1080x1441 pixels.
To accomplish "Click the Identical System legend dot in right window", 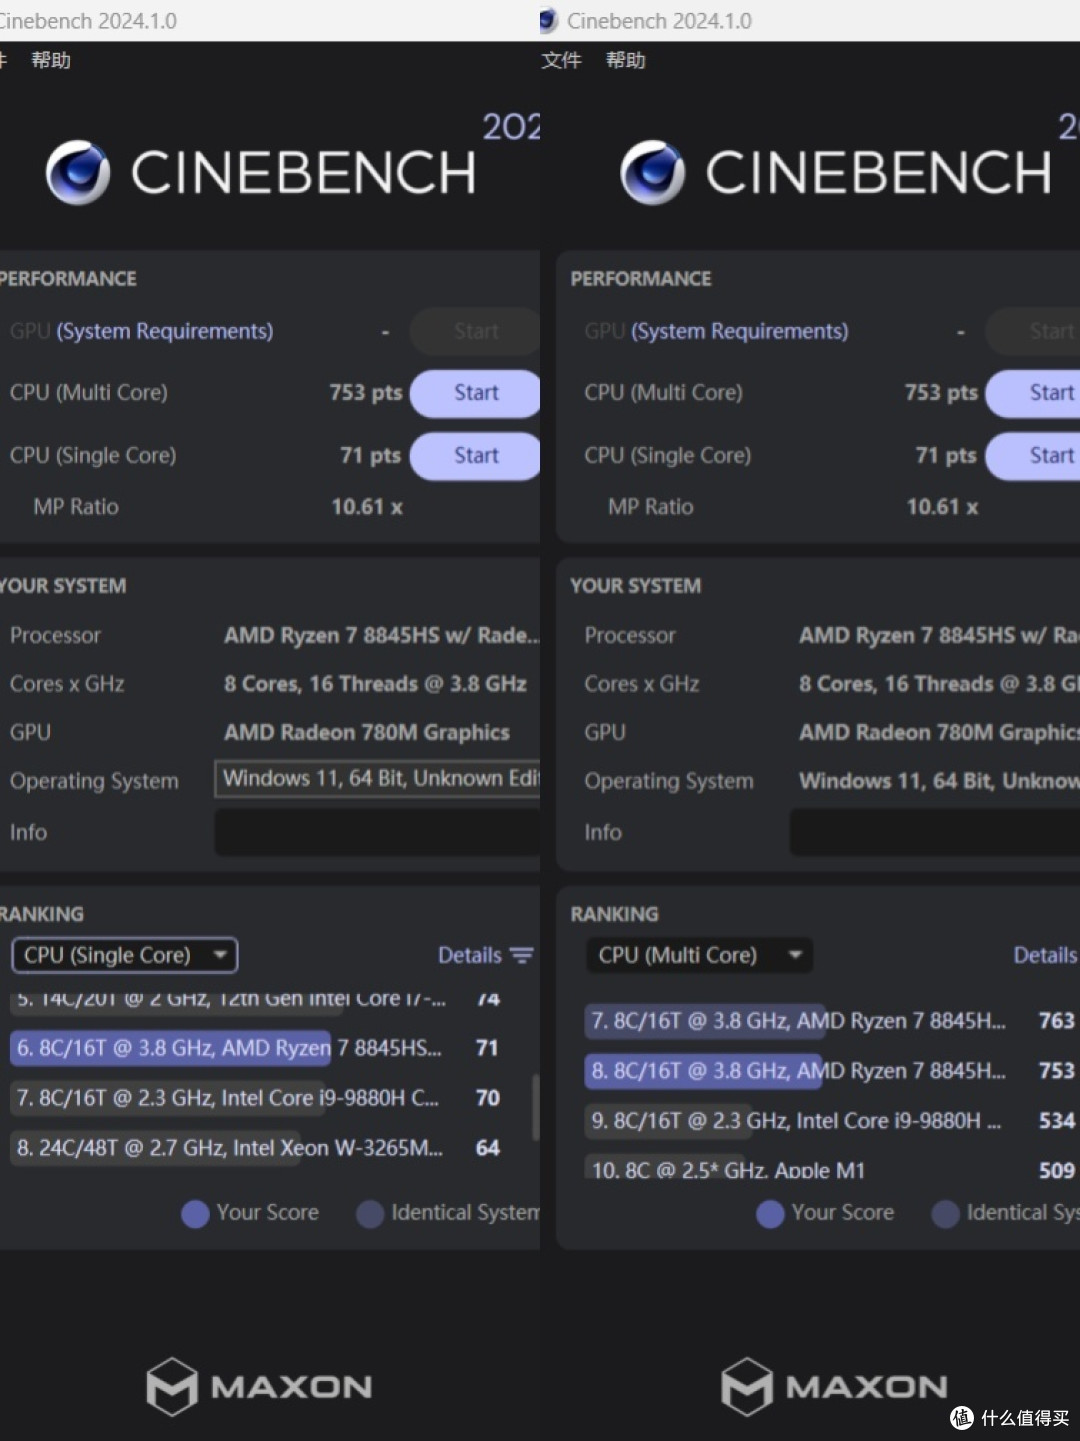I will click(x=945, y=1213).
